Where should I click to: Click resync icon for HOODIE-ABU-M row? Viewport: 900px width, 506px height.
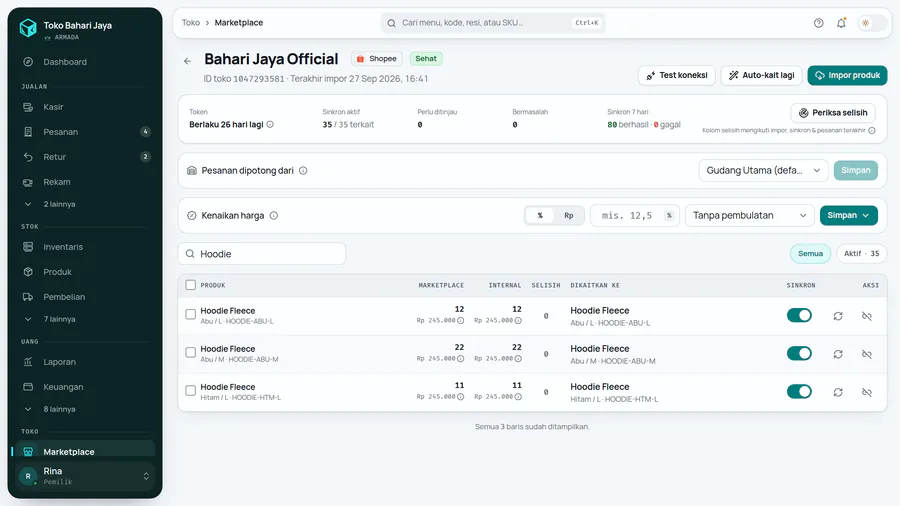click(x=838, y=354)
